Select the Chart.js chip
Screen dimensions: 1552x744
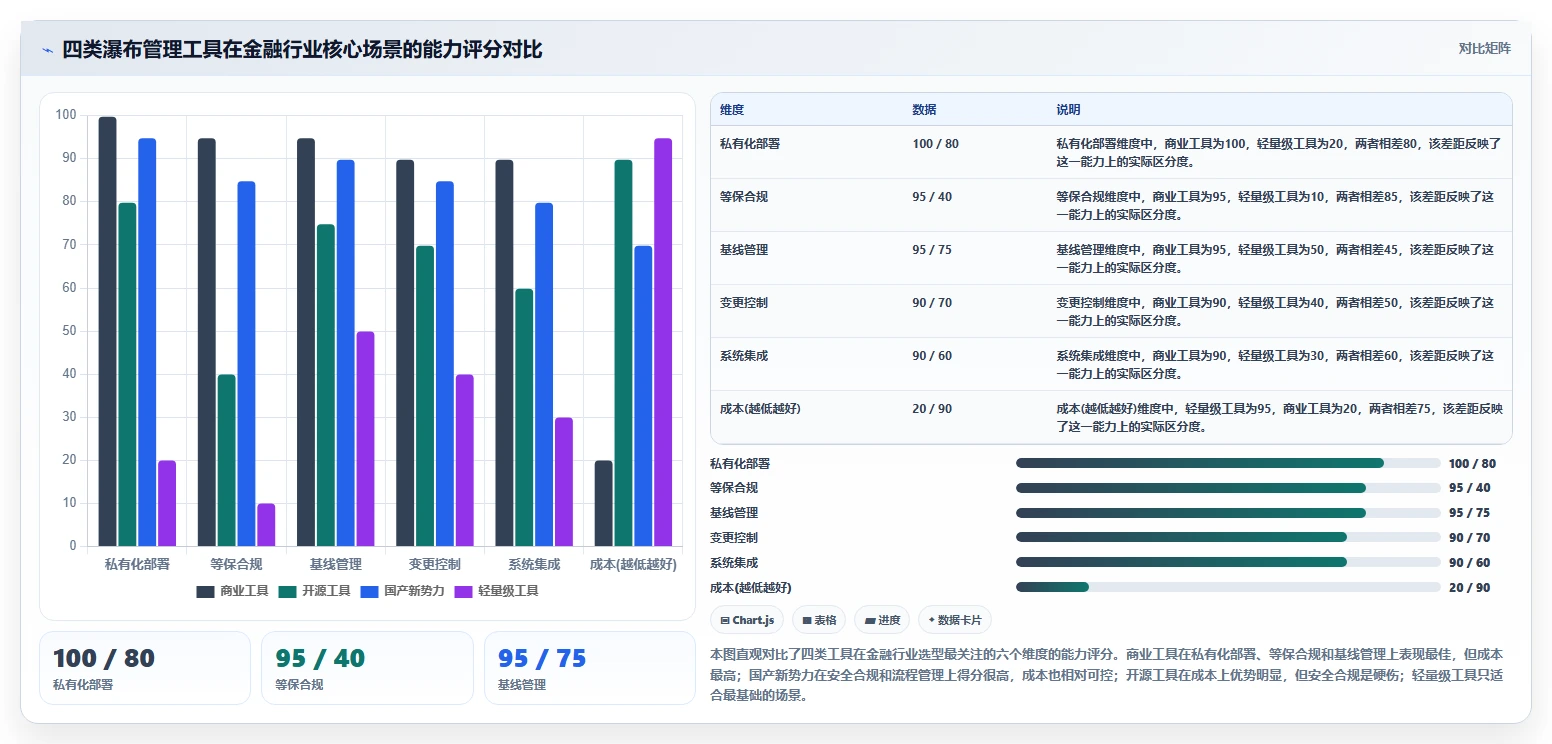(x=747, y=620)
